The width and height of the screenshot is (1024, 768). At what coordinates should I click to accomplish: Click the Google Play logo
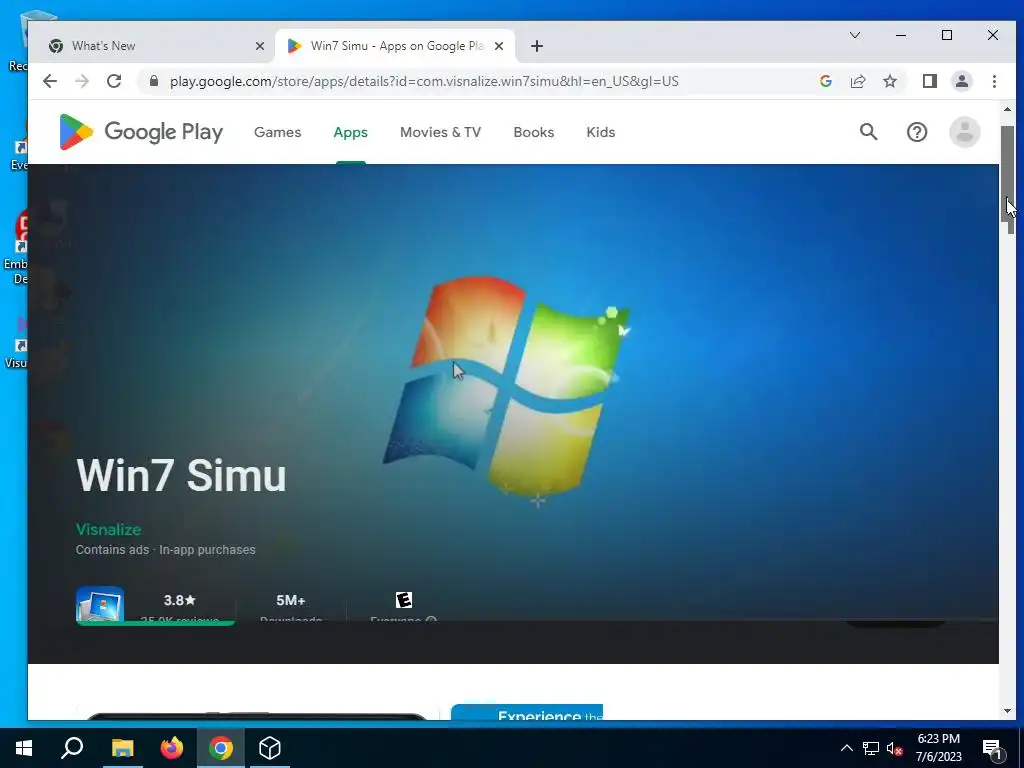click(x=141, y=132)
